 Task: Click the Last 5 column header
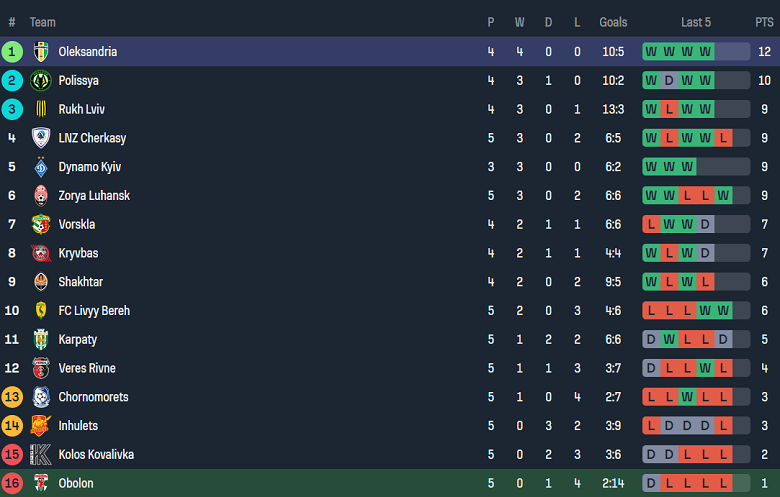click(x=696, y=22)
